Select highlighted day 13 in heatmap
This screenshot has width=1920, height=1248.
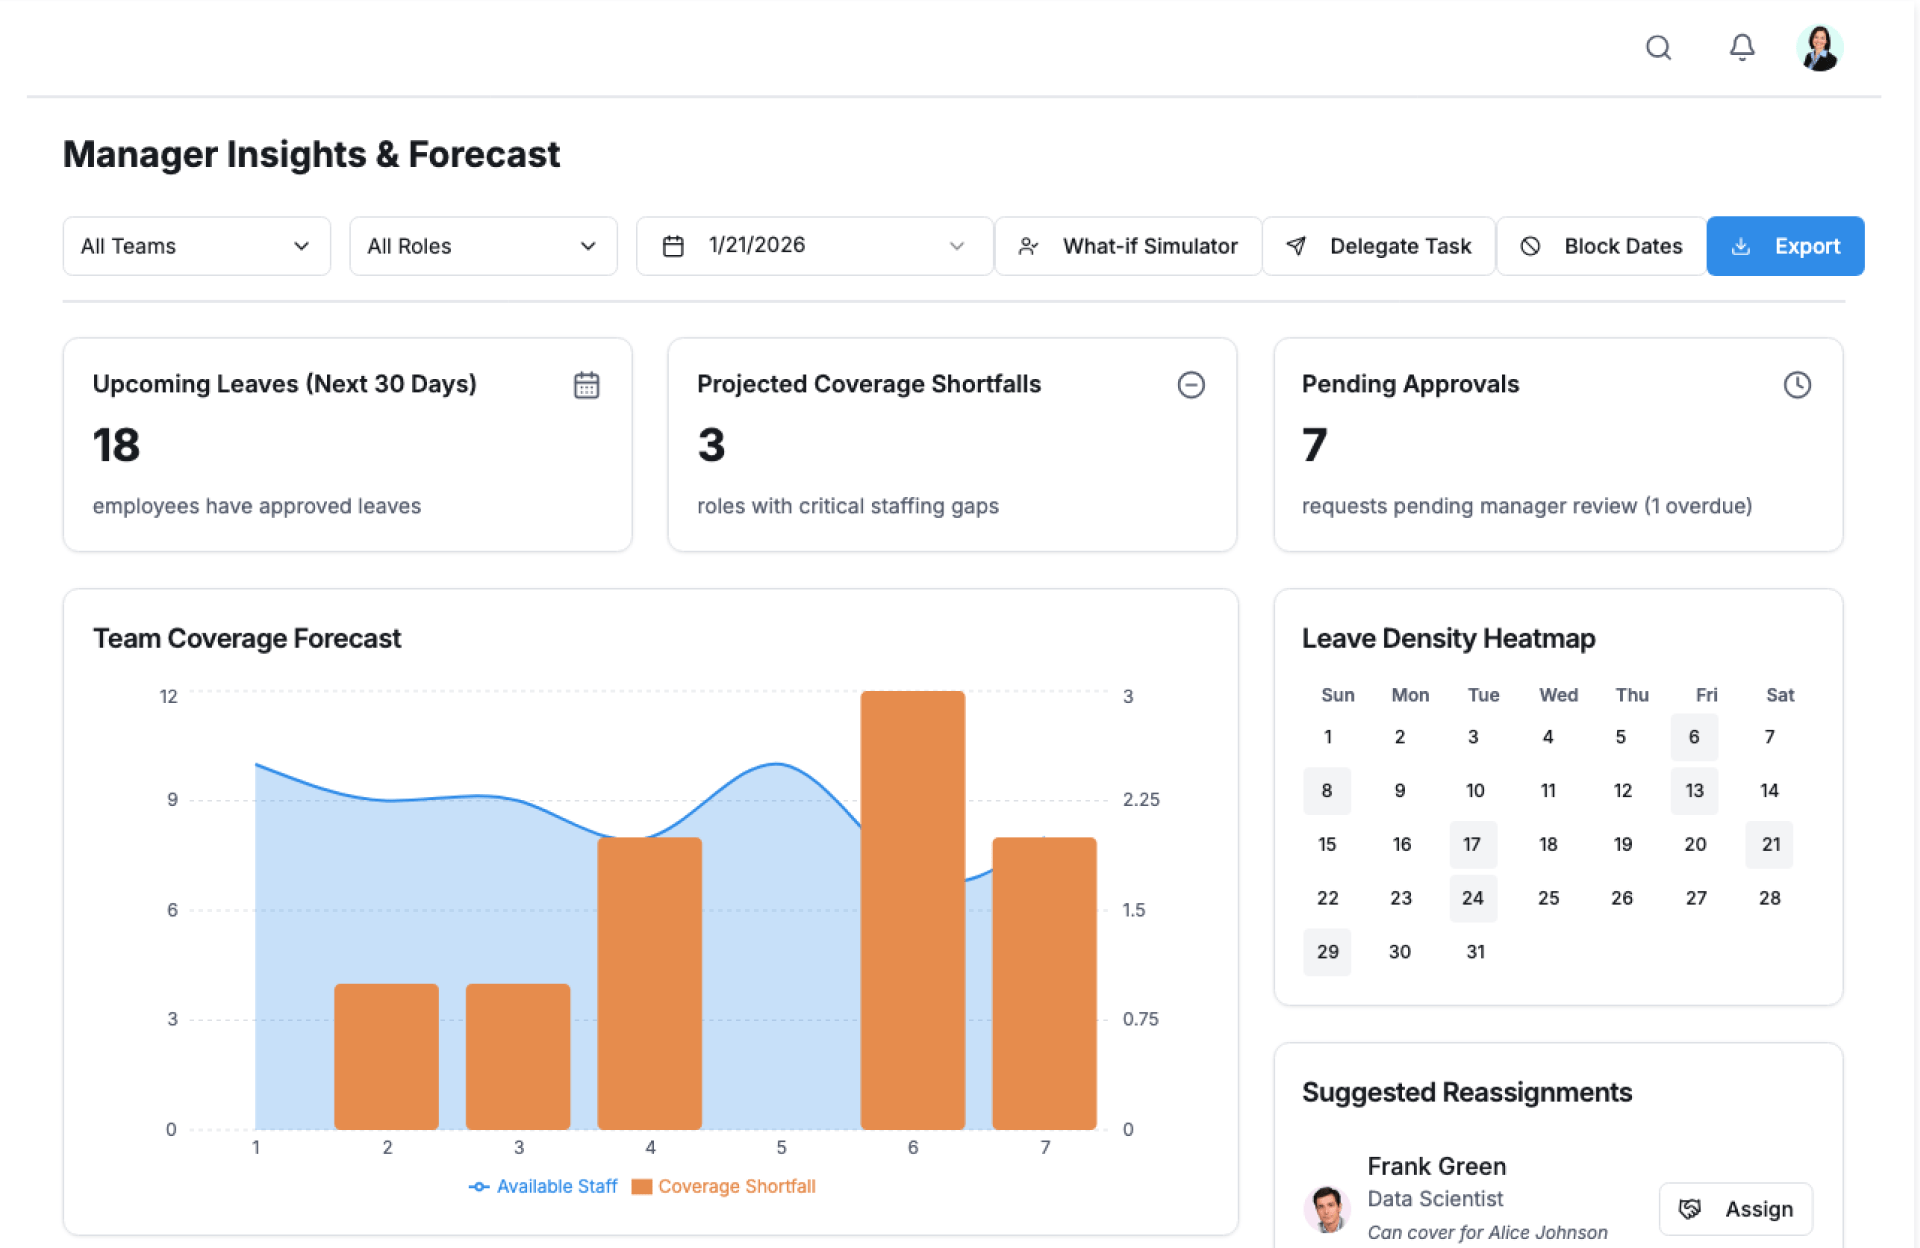point(1694,790)
